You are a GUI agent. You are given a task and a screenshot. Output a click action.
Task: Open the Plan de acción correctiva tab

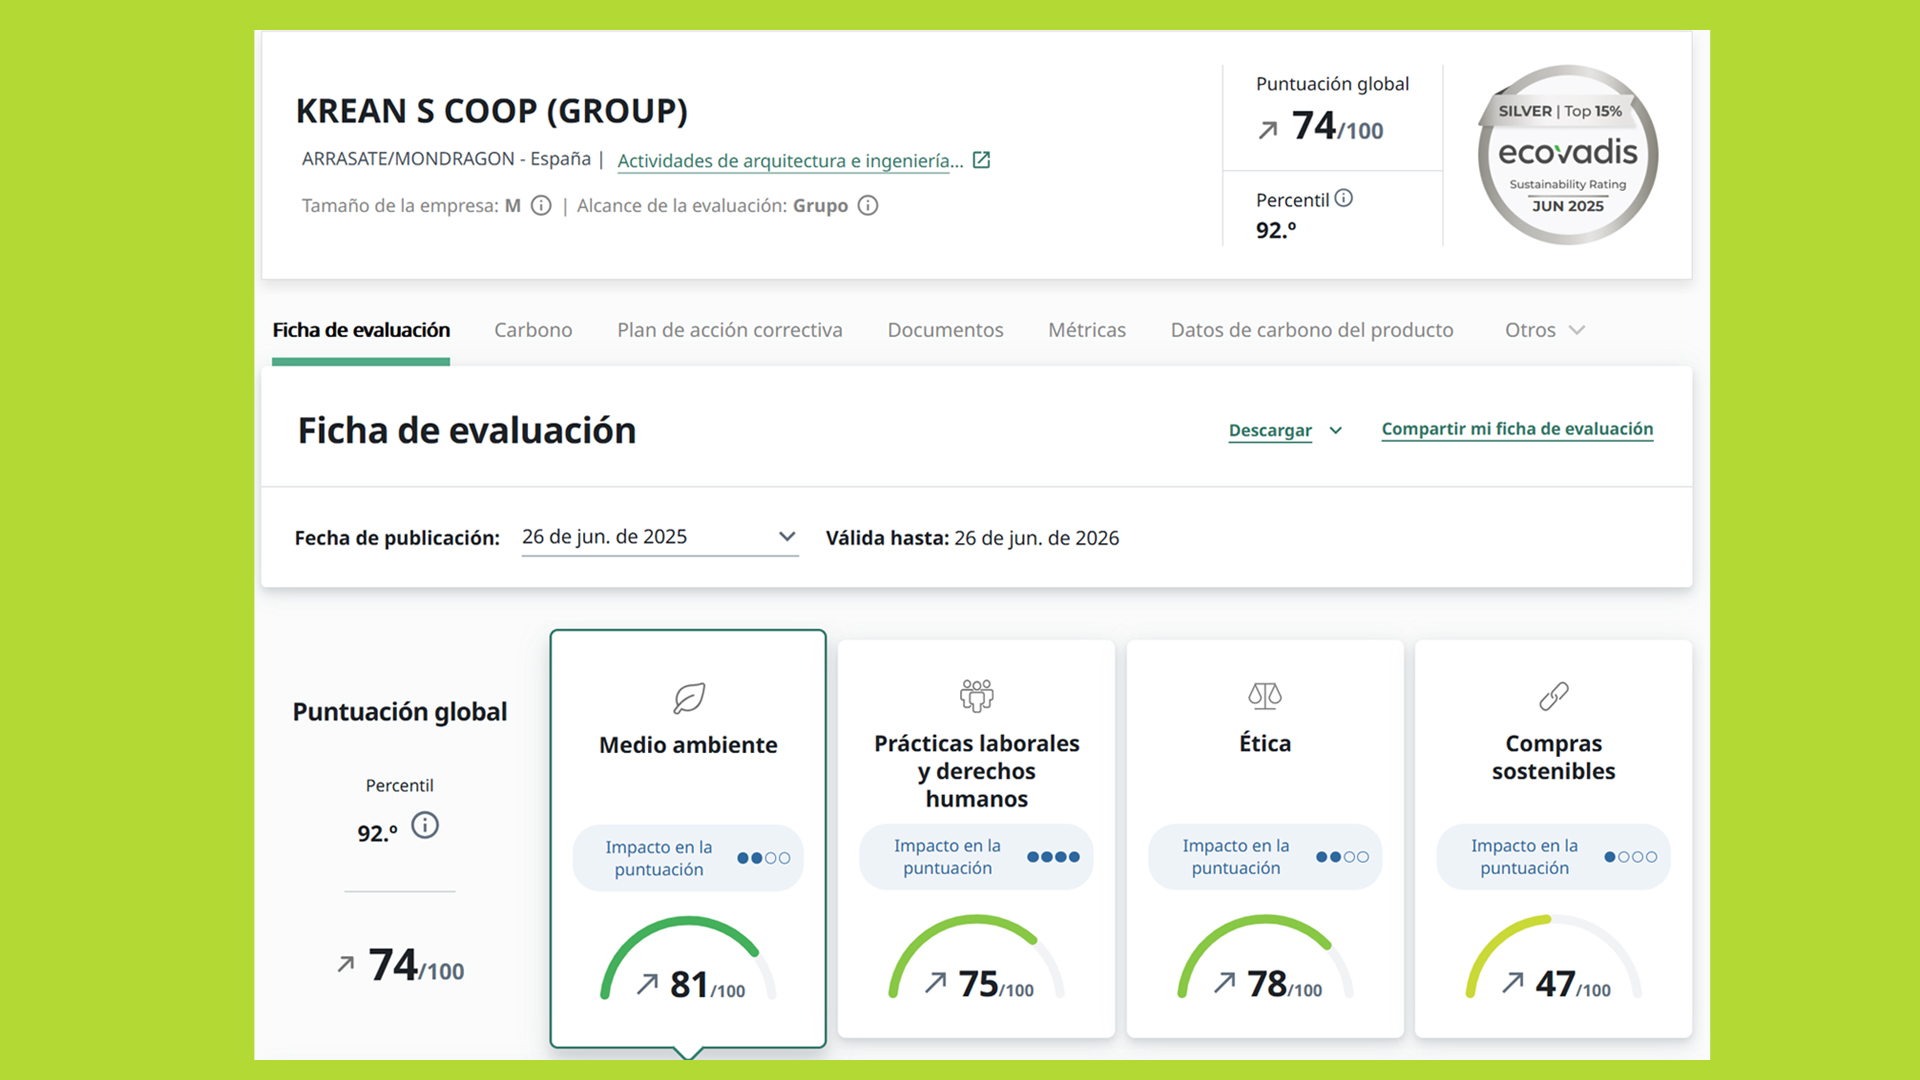click(730, 330)
